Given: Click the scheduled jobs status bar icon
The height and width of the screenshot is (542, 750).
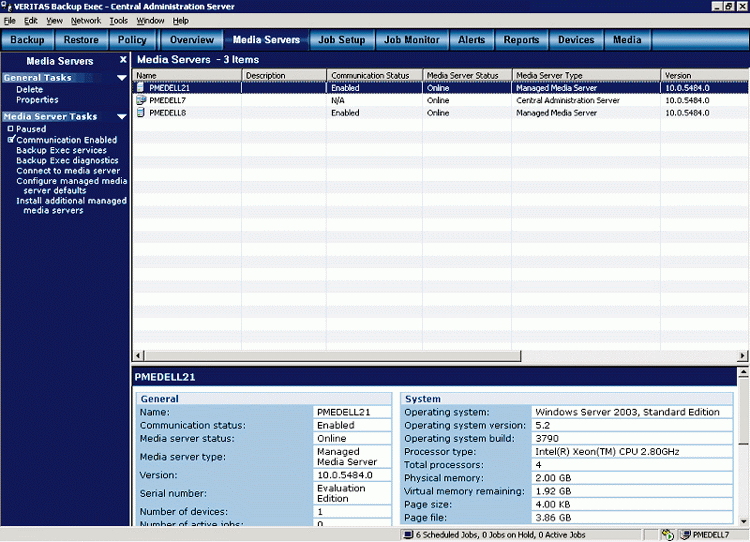Looking at the screenshot, I should tap(408, 534).
